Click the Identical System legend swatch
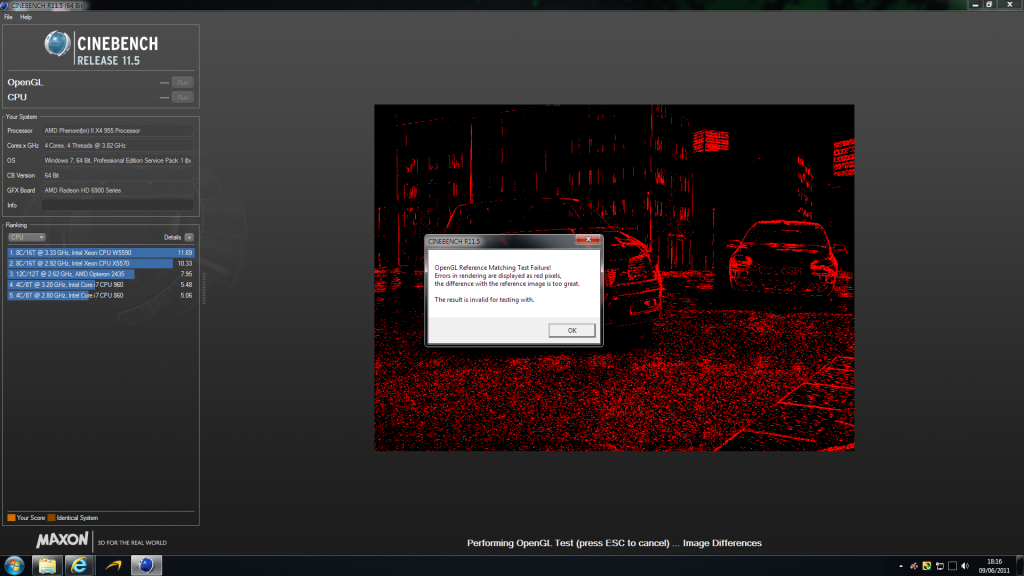 (52, 518)
